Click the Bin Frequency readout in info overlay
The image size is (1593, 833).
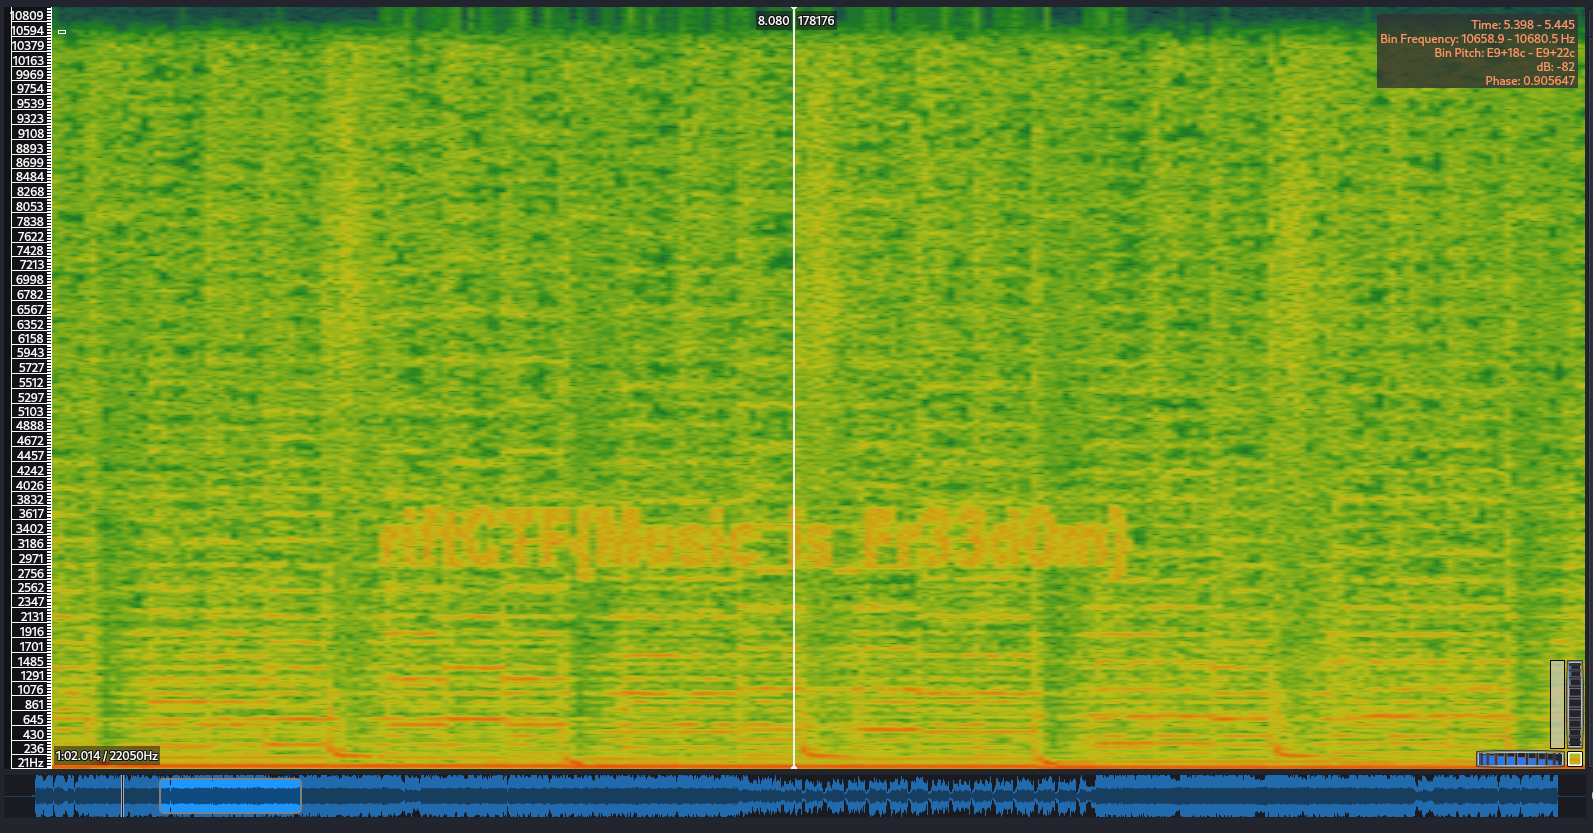click(1477, 39)
